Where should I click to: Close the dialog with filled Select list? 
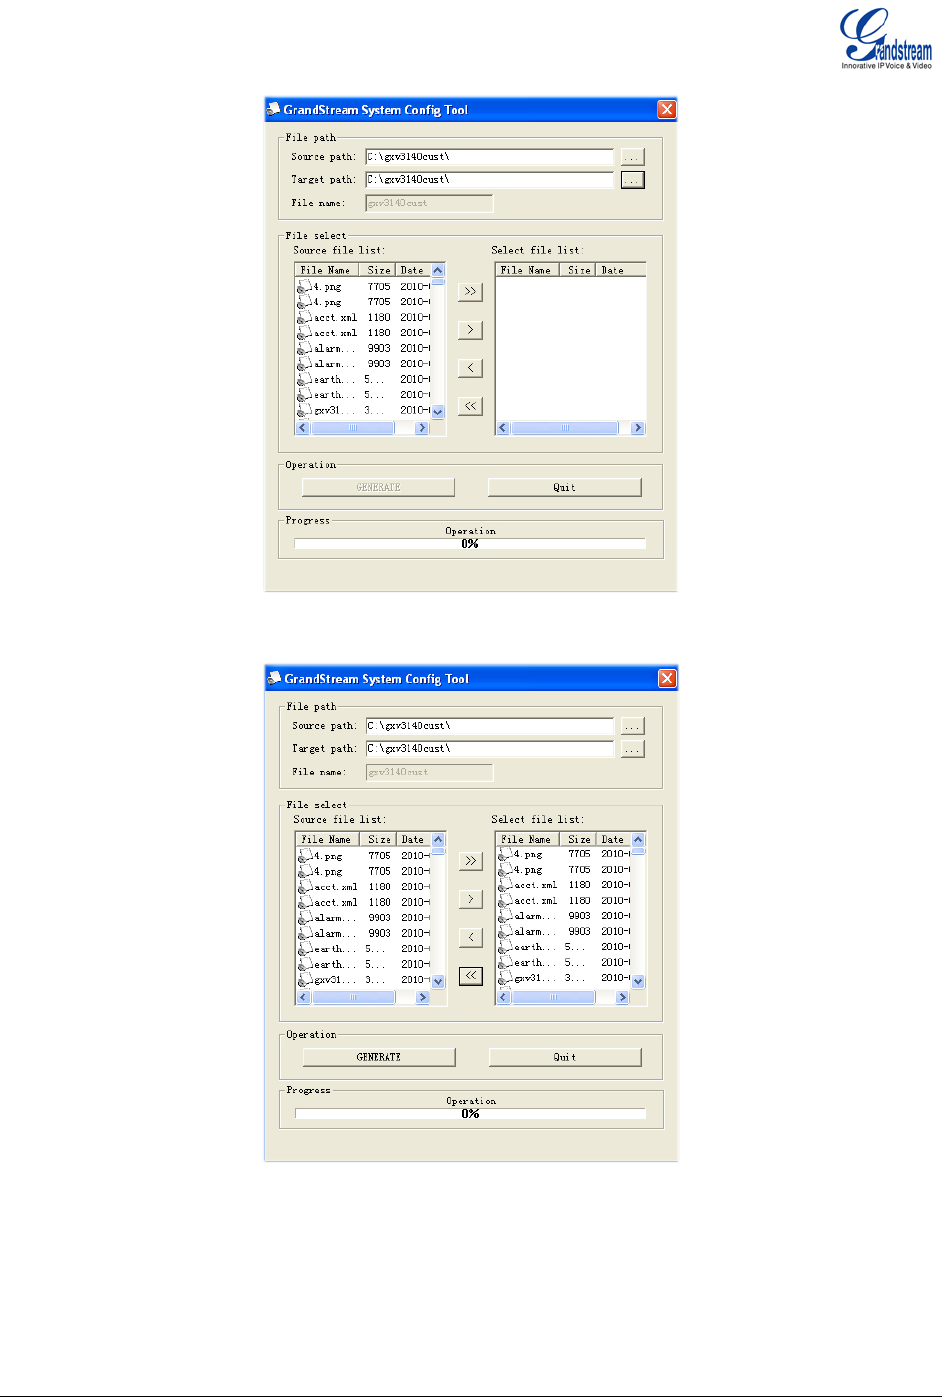point(667,679)
